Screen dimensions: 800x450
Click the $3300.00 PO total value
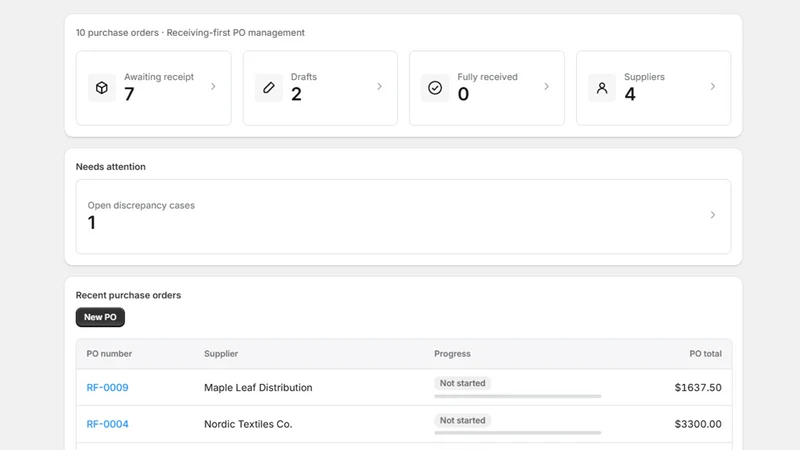698,424
